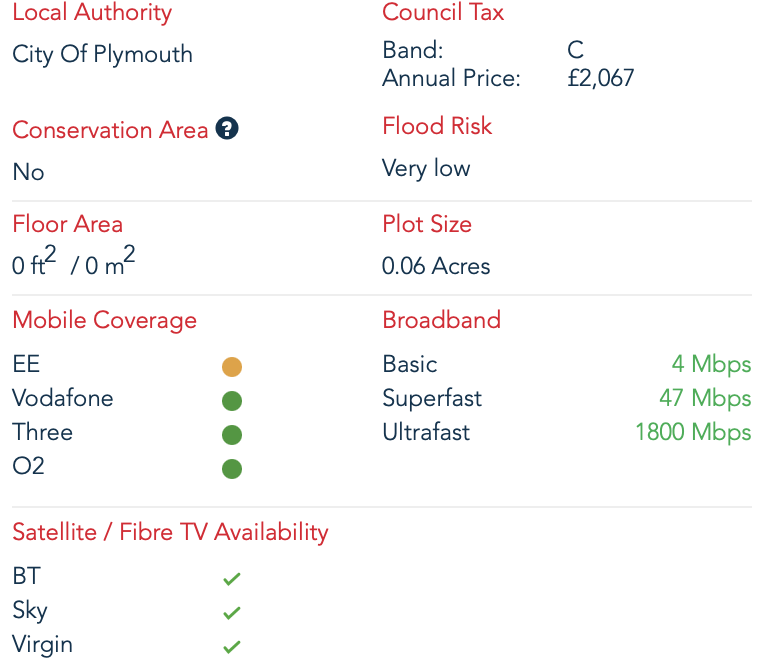
Task: Click the Conservation Area help question mark icon
Action: coord(227,129)
